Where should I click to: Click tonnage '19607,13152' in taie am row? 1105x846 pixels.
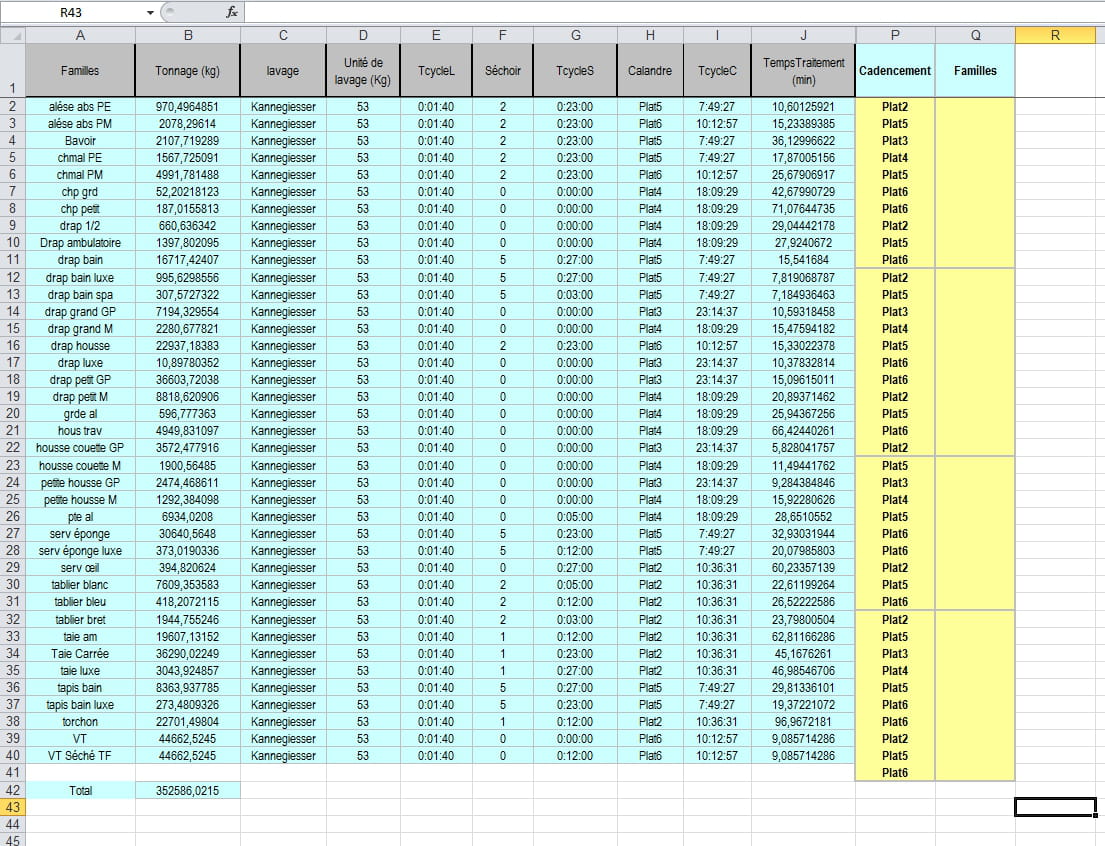pyautogui.click(x=187, y=637)
